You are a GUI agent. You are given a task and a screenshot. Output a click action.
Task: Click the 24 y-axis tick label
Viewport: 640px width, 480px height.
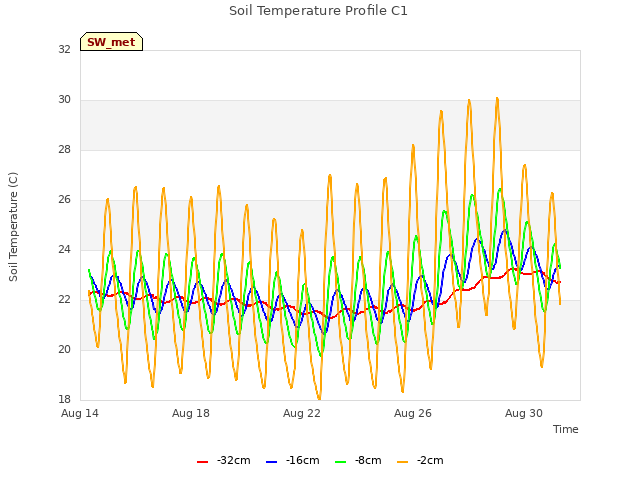point(64,249)
